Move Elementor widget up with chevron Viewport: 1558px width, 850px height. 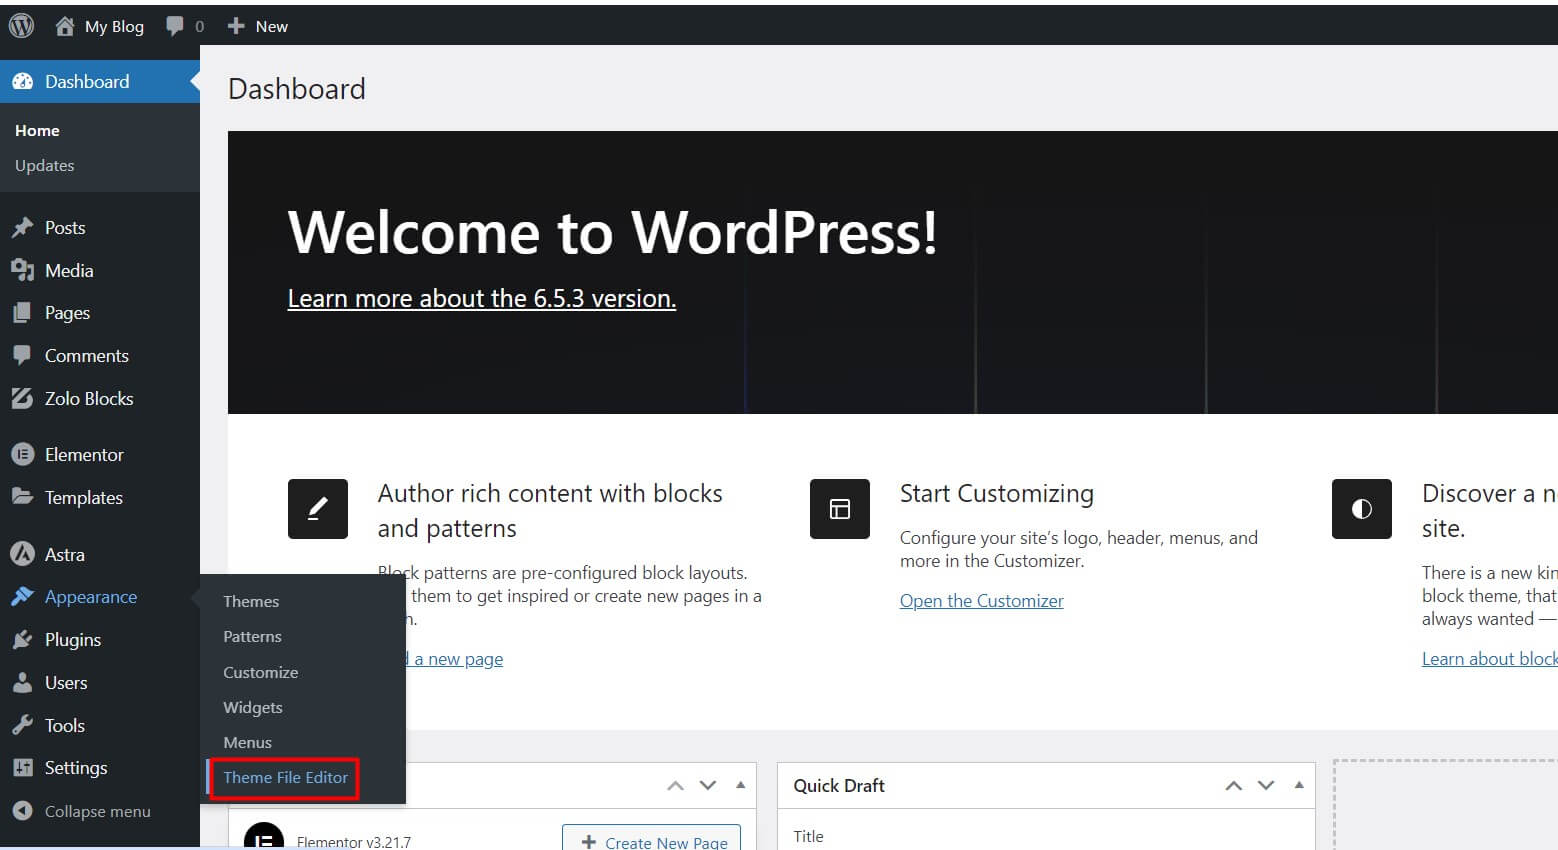[676, 786]
